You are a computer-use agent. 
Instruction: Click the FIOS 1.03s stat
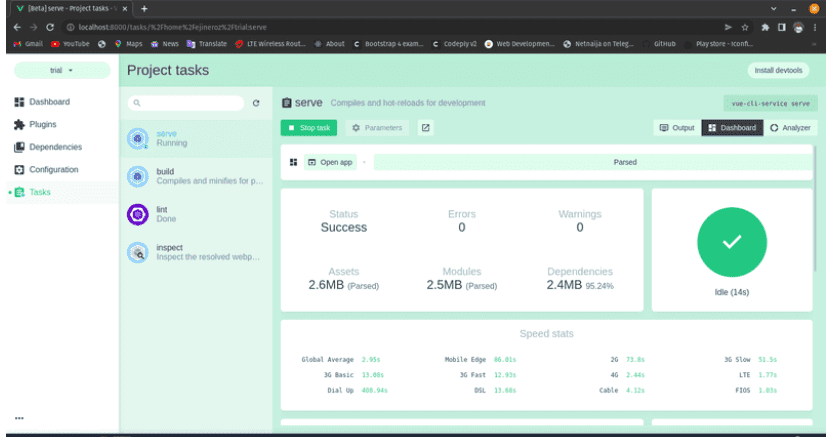coord(756,390)
